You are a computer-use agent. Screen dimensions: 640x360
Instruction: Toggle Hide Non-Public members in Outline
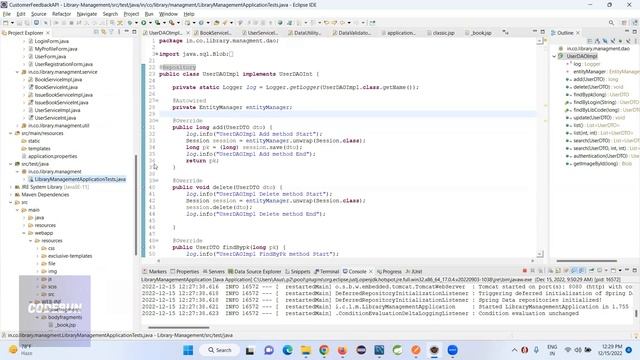pos(620,41)
